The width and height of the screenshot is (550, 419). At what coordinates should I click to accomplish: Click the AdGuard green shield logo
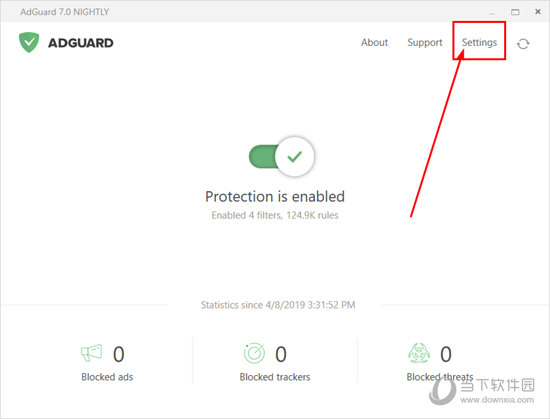point(29,42)
